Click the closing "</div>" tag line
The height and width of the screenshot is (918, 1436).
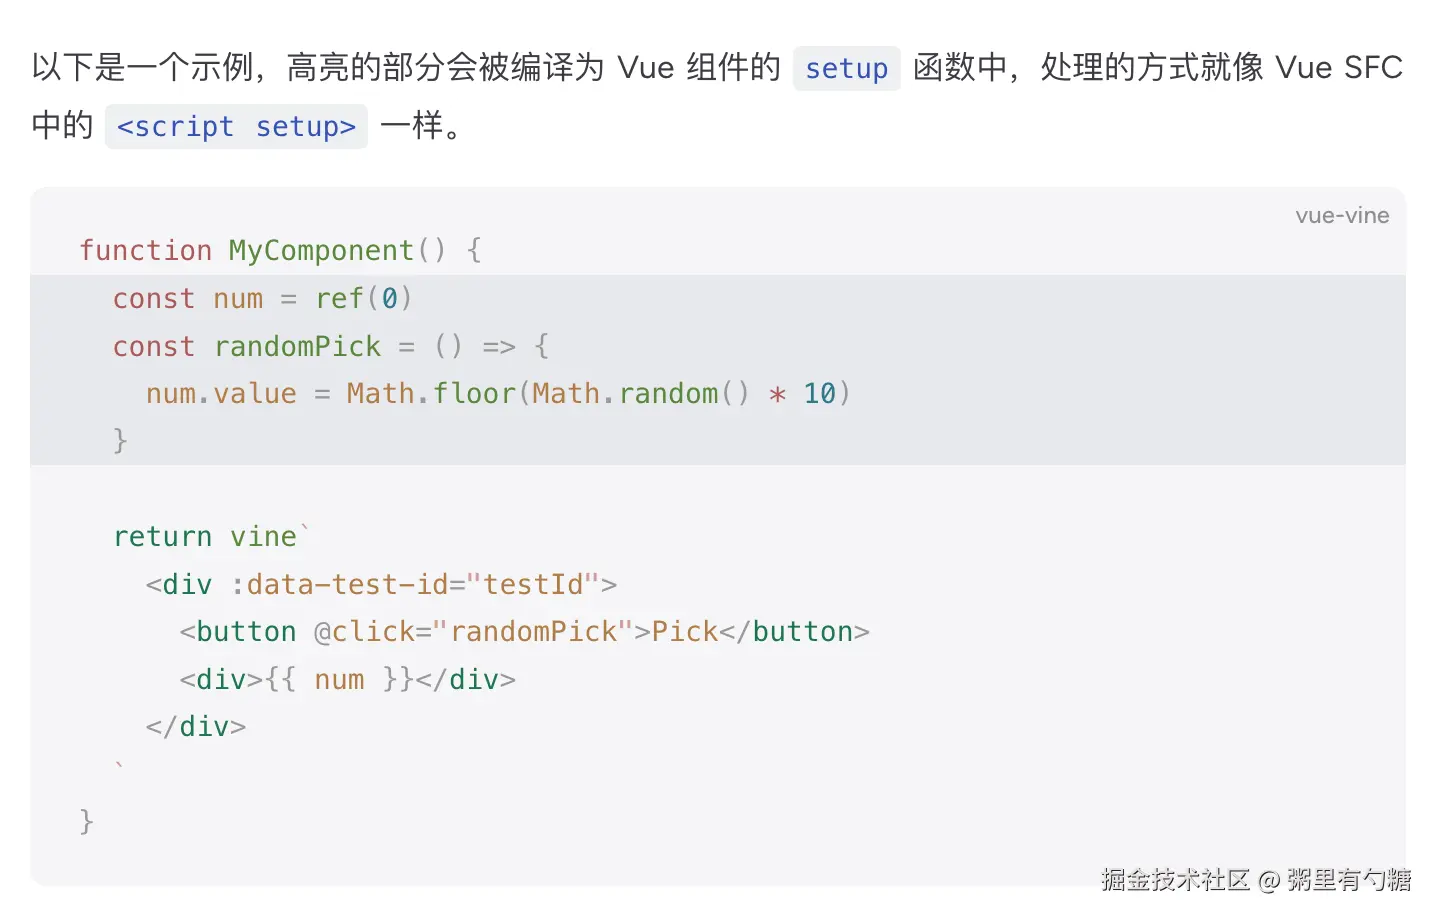click(196, 727)
